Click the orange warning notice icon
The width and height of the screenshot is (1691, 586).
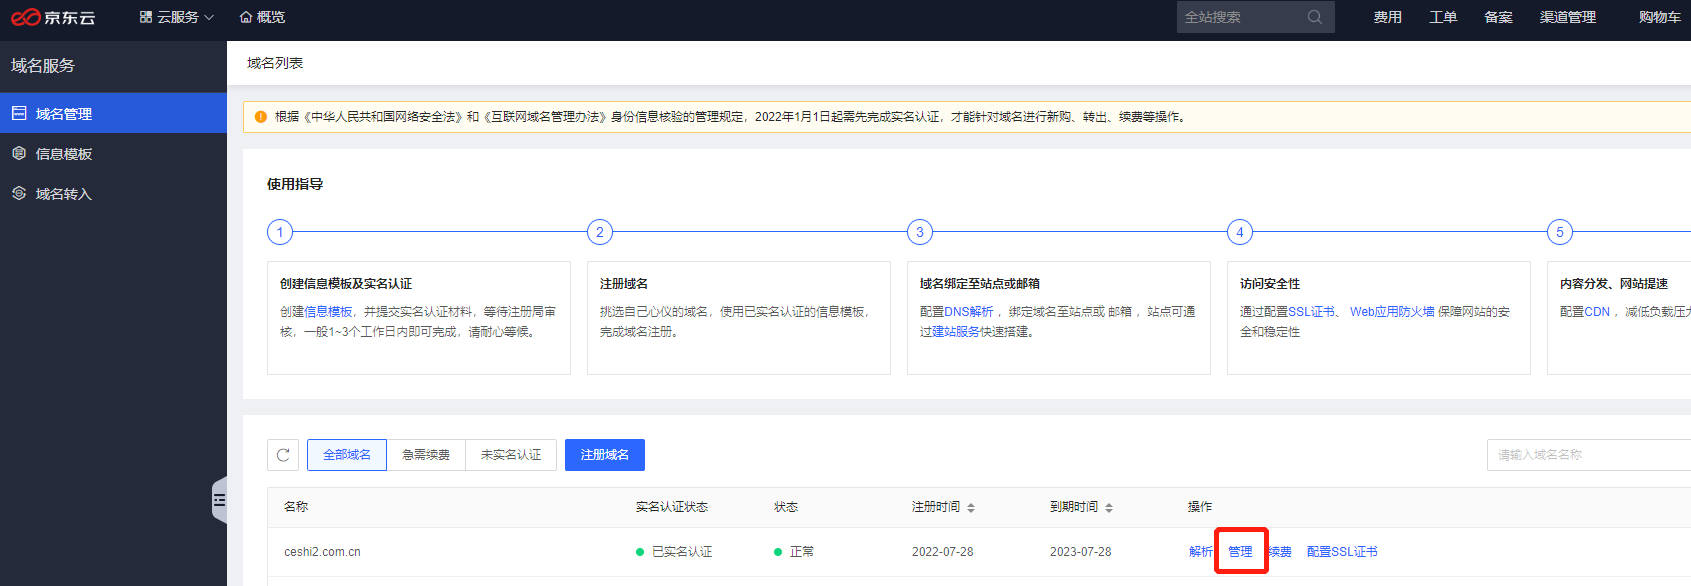point(261,117)
